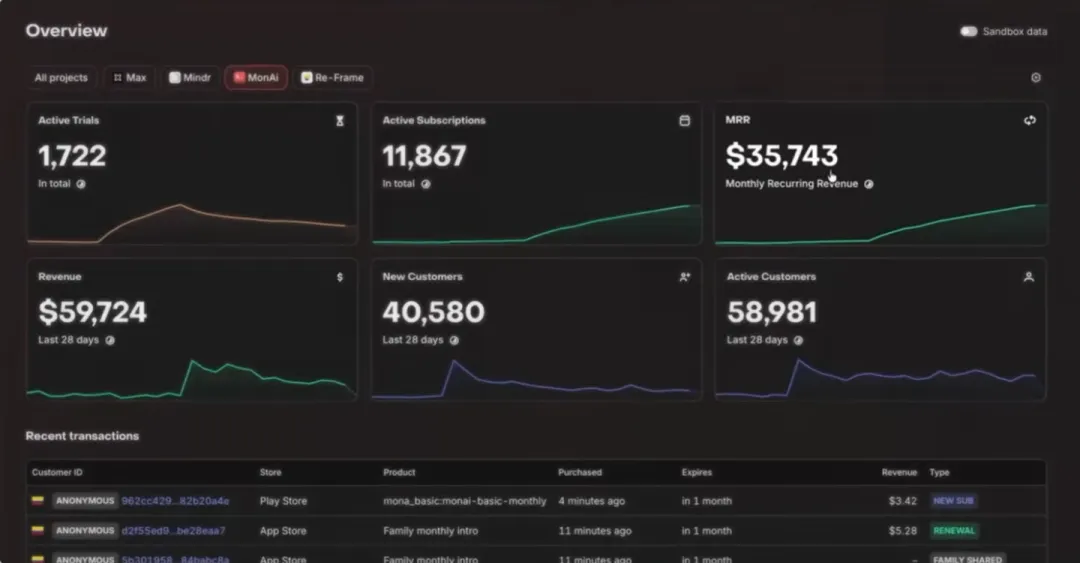Filter overview by Mindr project
Image resolution: width=1080 pixels, height=563 pixels.
click(x=190, y=78)
